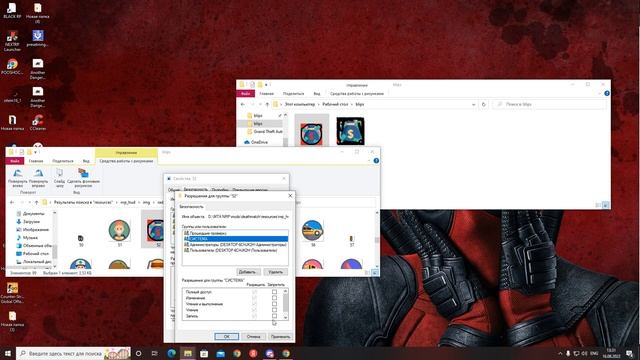Check Deny for Read permission

[274, 310]
